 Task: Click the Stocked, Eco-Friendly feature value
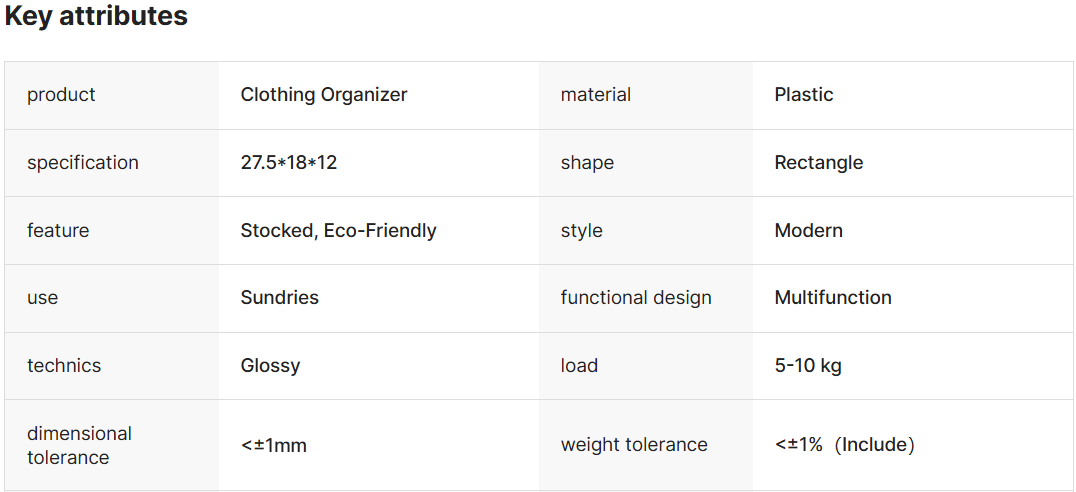(x=338, y=231)
